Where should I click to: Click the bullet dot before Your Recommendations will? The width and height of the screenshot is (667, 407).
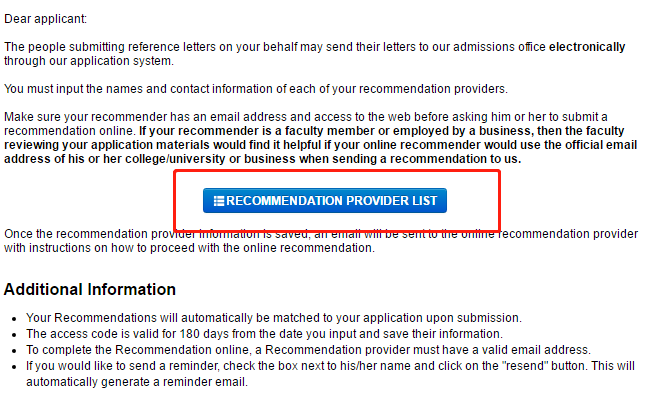tap(14, 319)
